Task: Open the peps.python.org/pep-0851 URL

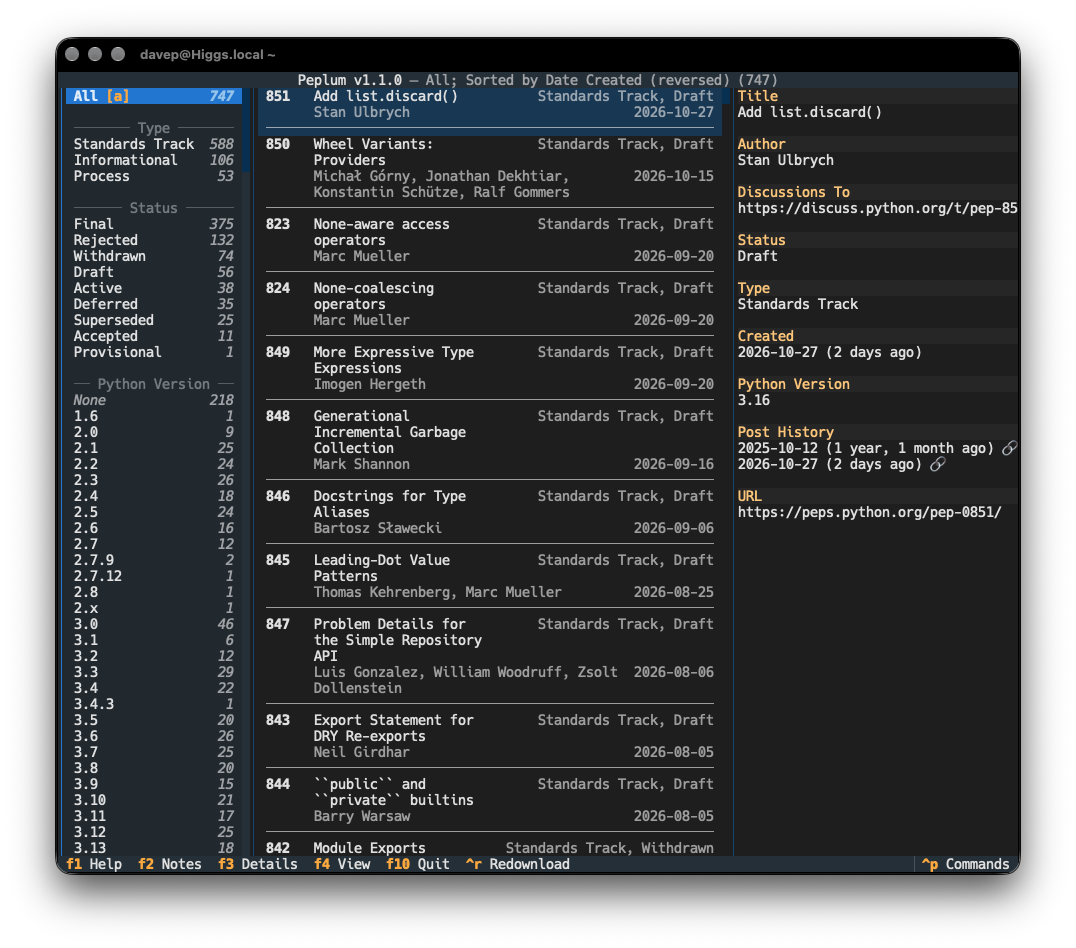Action: (869, 513)
